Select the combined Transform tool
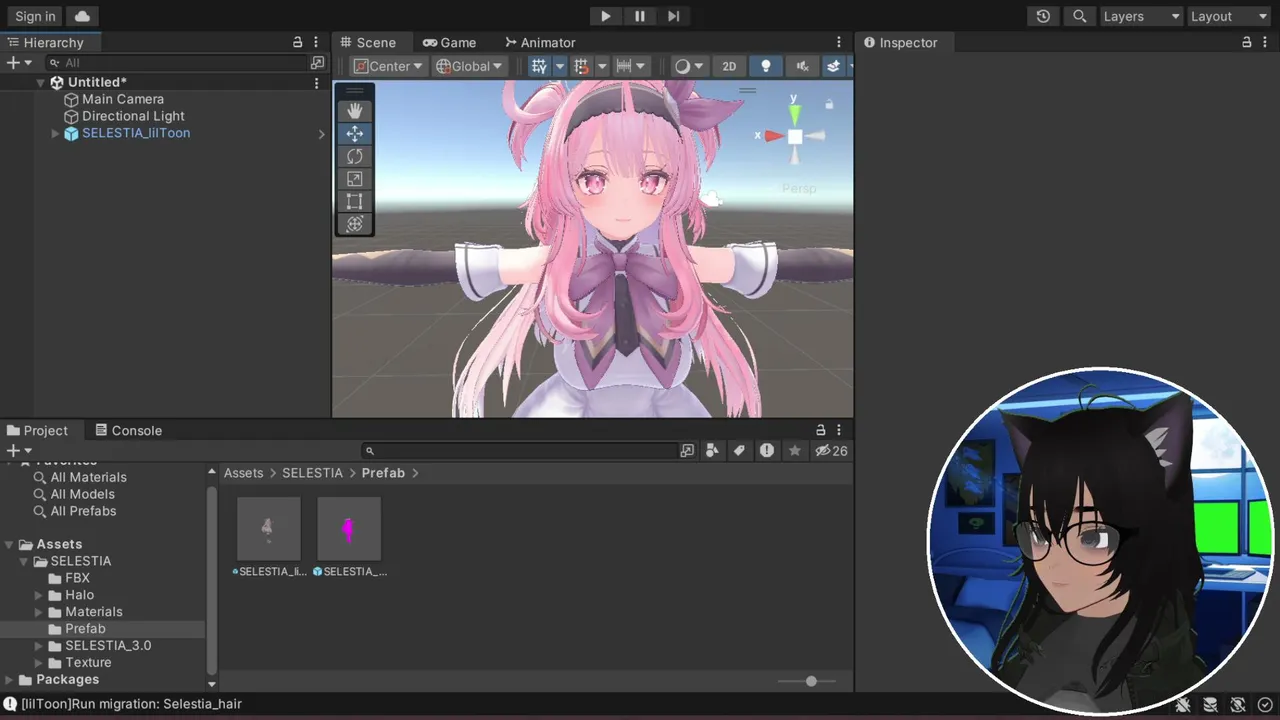 [x=354, y=225]
